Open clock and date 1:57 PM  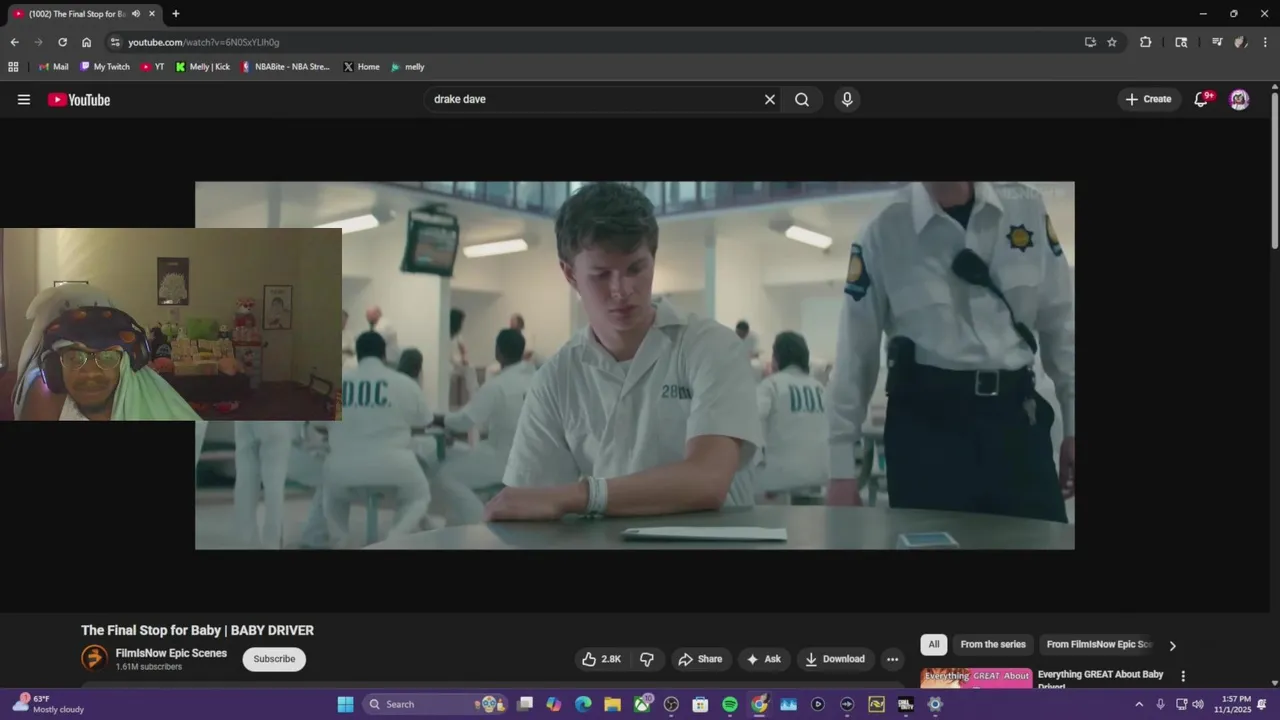click(x=1232, y=704)
